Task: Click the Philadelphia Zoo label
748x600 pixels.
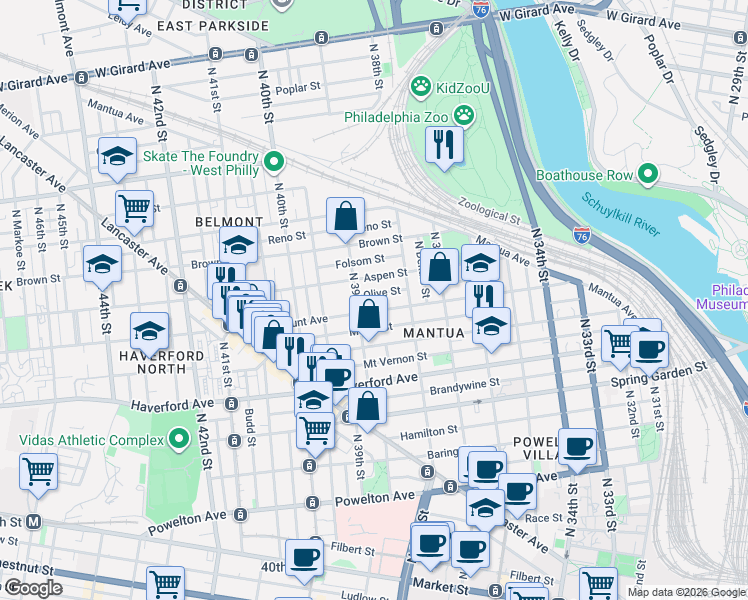Action: (x=396, y=117)
